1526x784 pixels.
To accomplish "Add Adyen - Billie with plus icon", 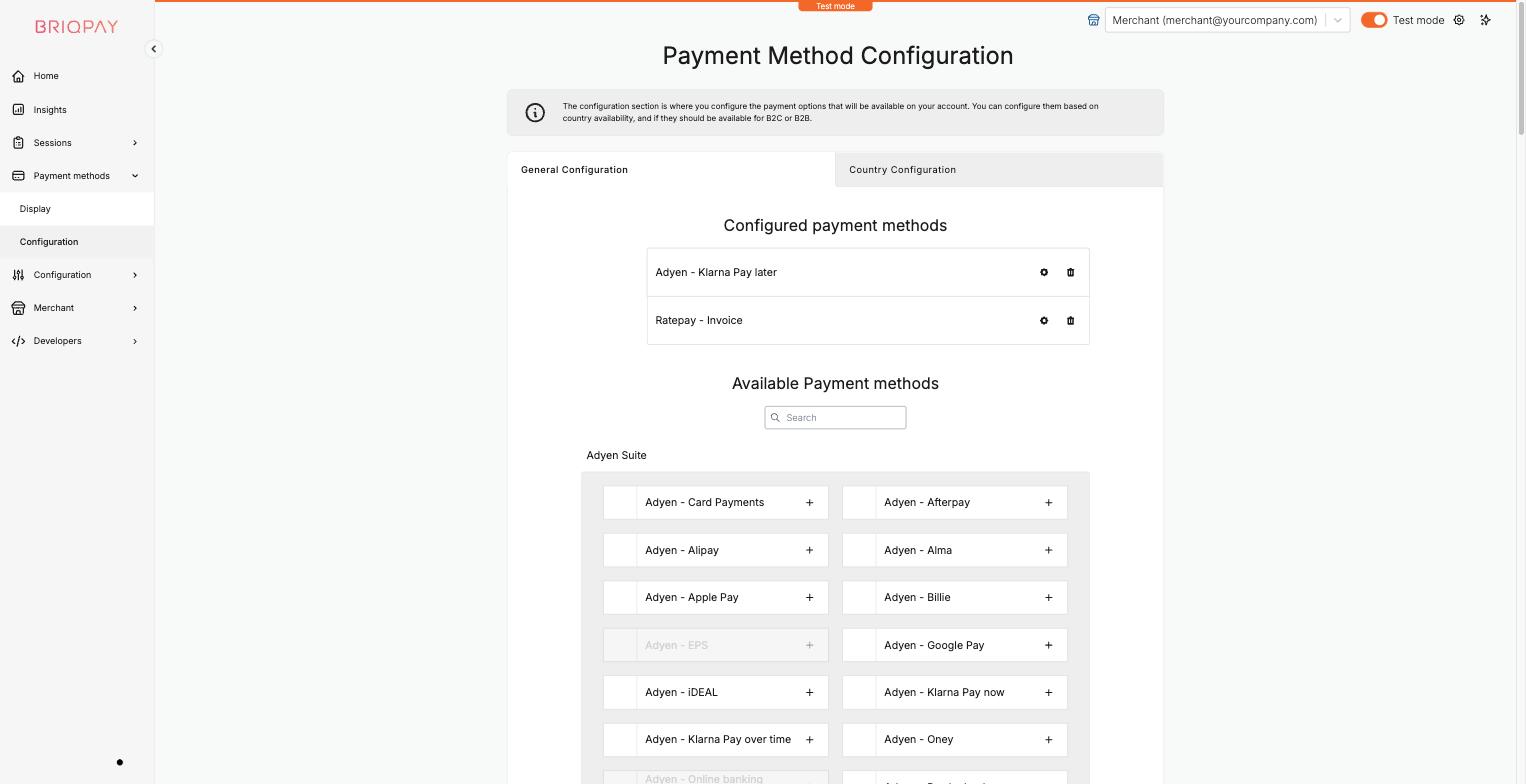I will pyautogui.click(x=1049, y=598).
